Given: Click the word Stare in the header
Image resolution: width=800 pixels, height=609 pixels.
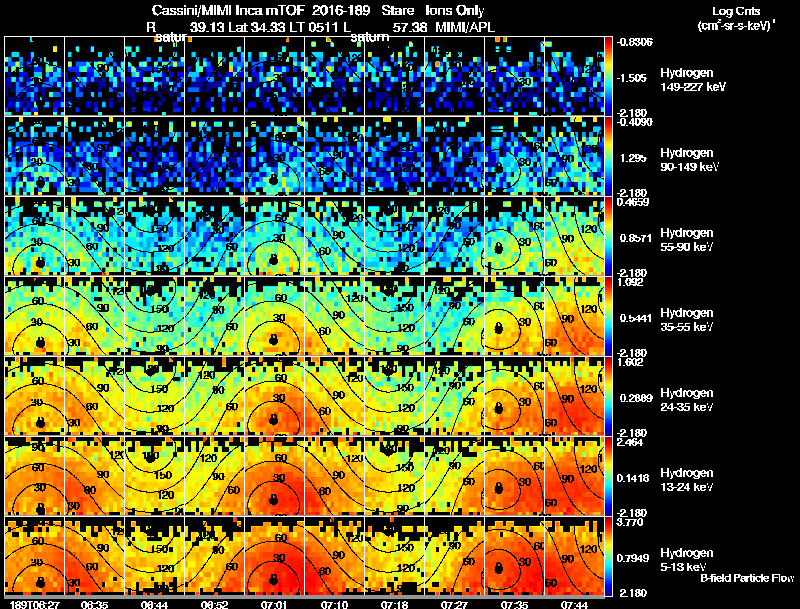Looking at the screenshot, I should (397, 10).
